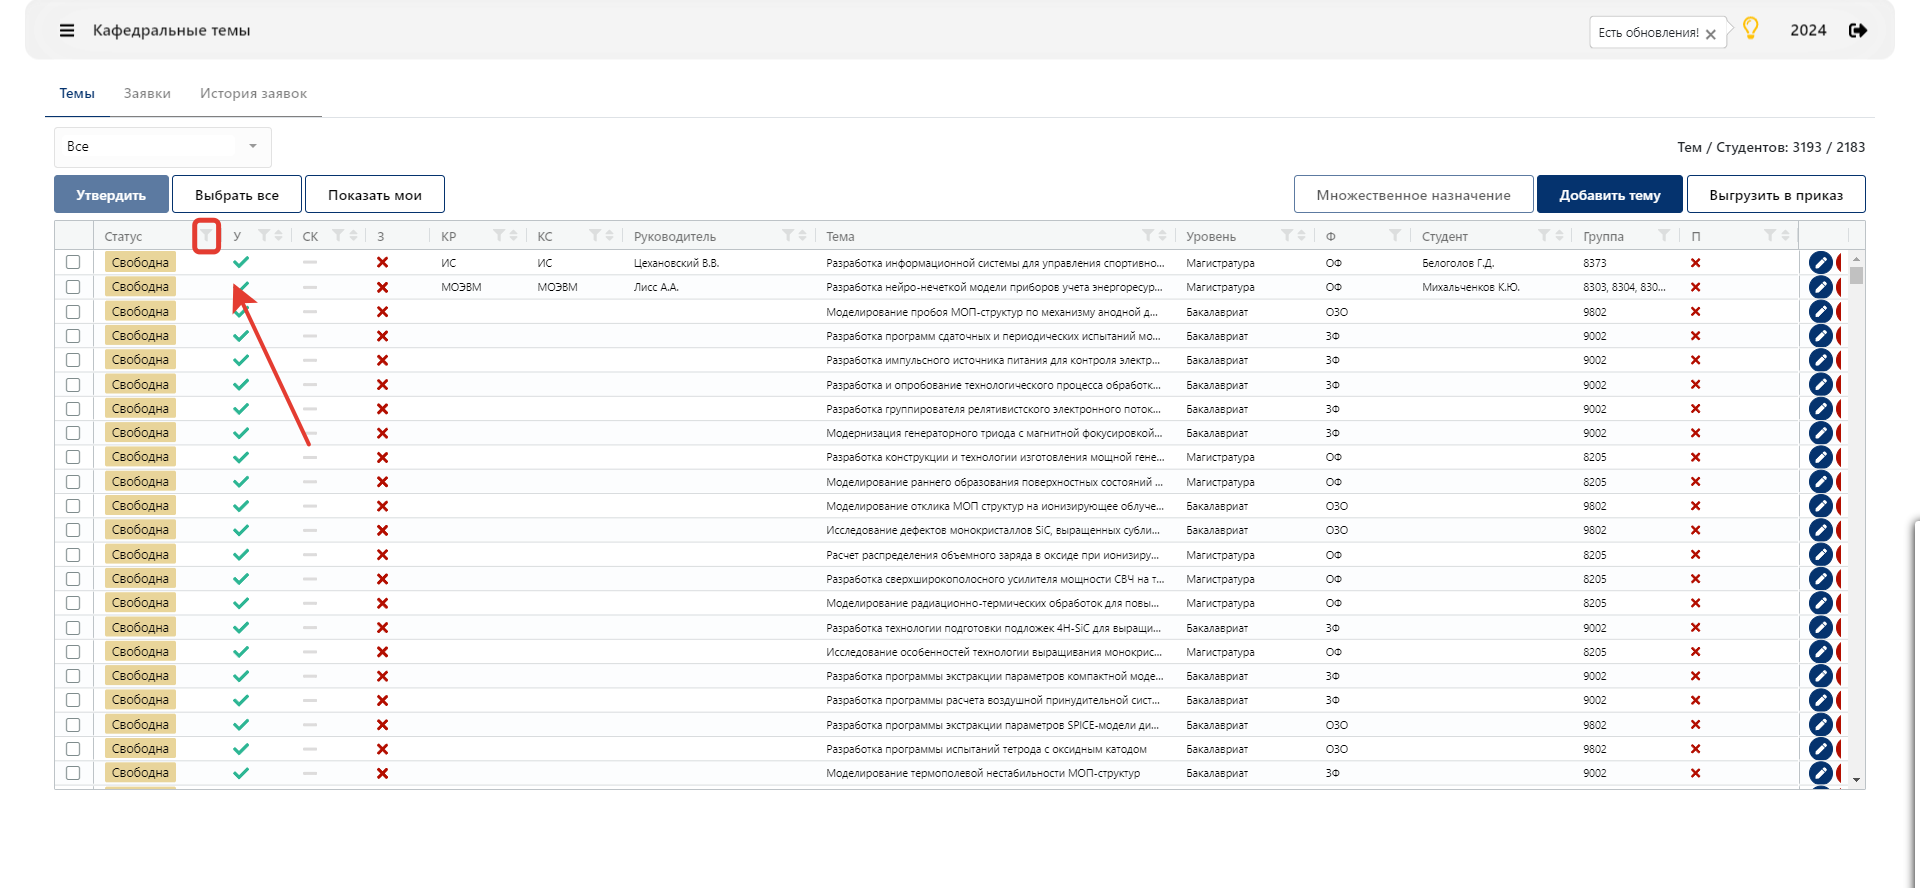The height and width of the screenshot is (888, 1920).
Task: Click the Свободна status badge for Лисс А.А.
Action: tap(140, 287)
